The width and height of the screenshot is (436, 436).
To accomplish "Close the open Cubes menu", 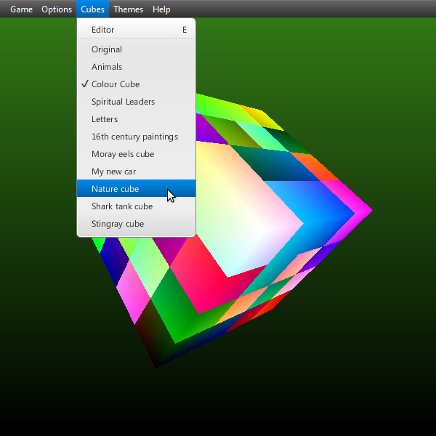I will [x=92, y=9].
